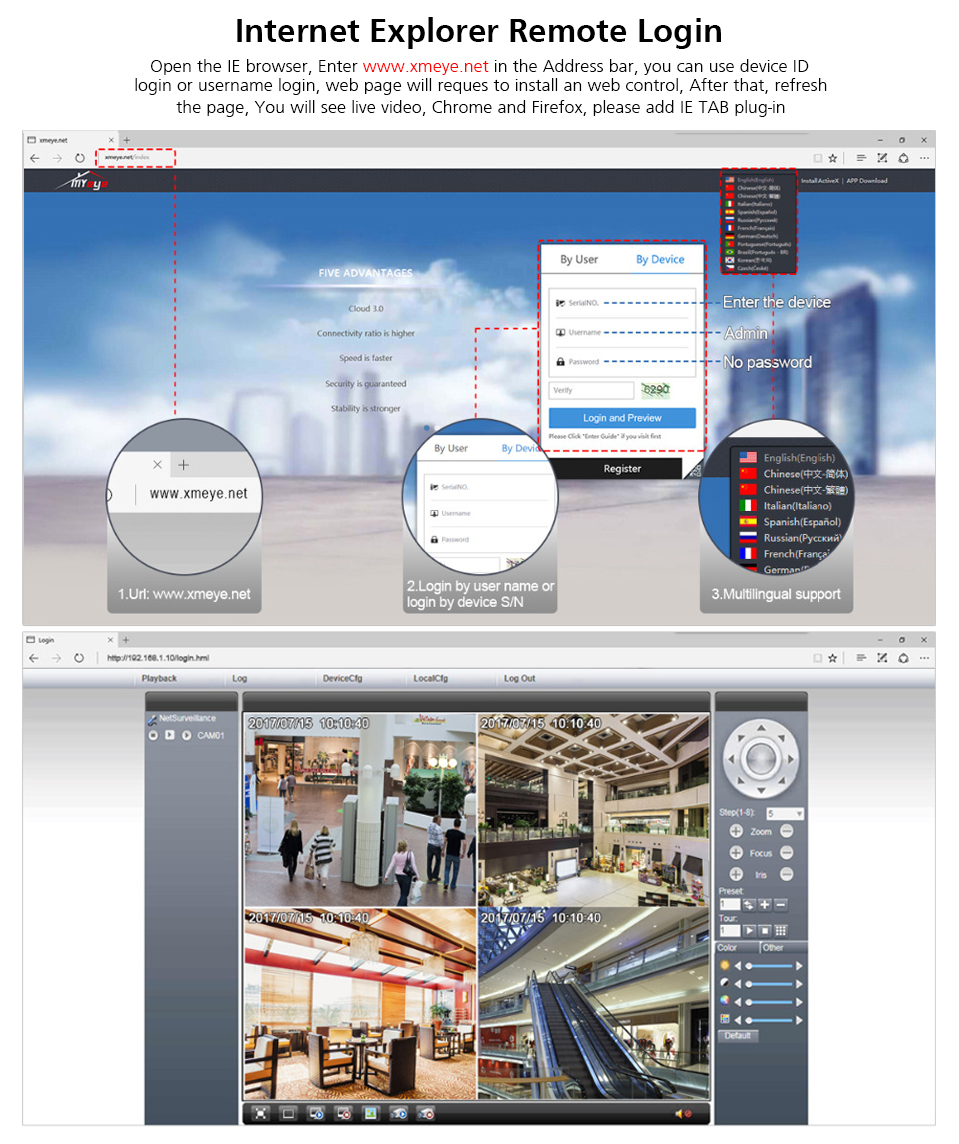959x1144 pixels.
Task: Start the tour with the play button
Action: (x=749, y=930)
